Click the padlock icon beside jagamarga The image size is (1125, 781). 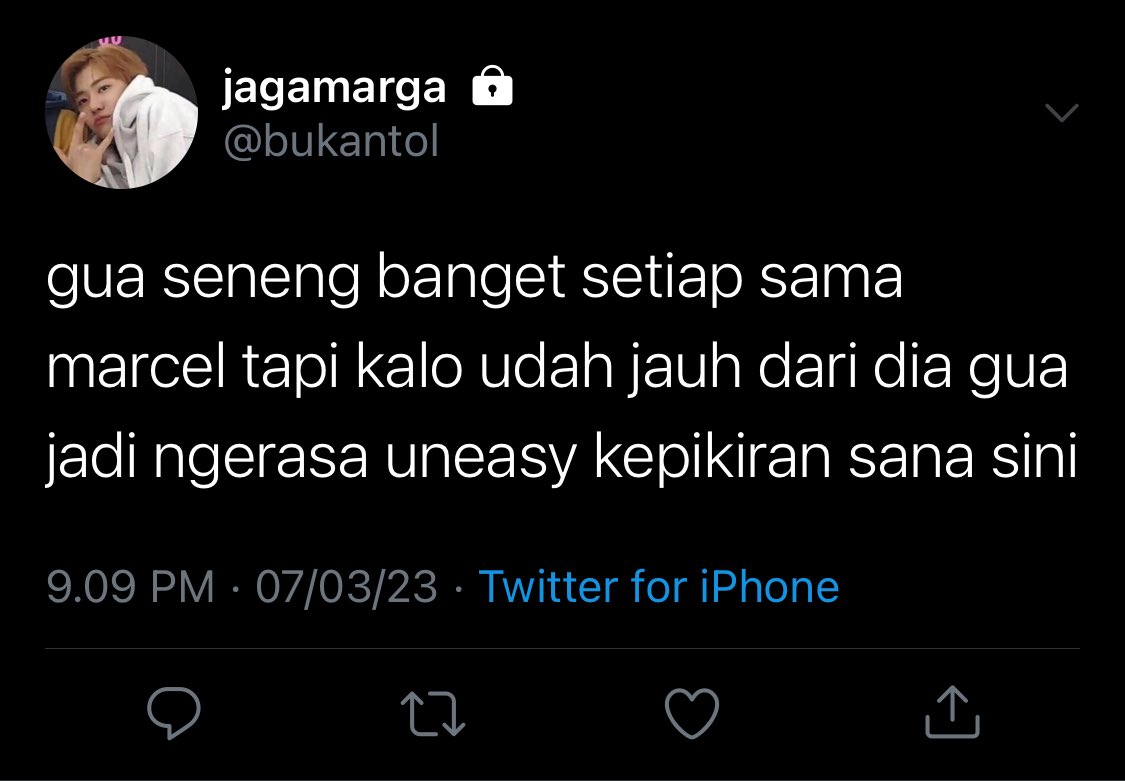coord(492,86)
